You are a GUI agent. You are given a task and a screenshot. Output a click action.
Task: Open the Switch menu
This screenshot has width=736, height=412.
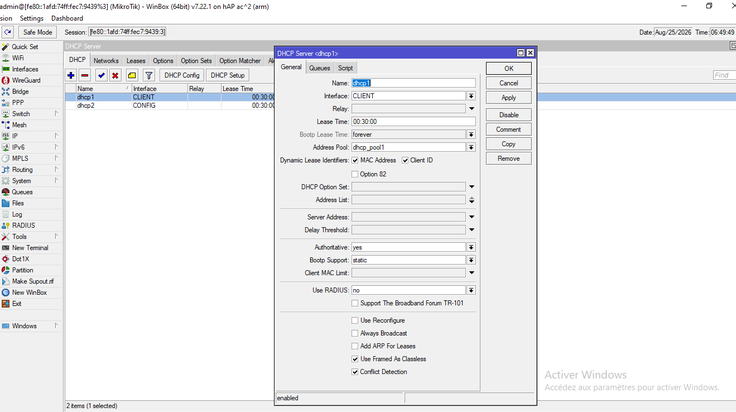[21, 114]
